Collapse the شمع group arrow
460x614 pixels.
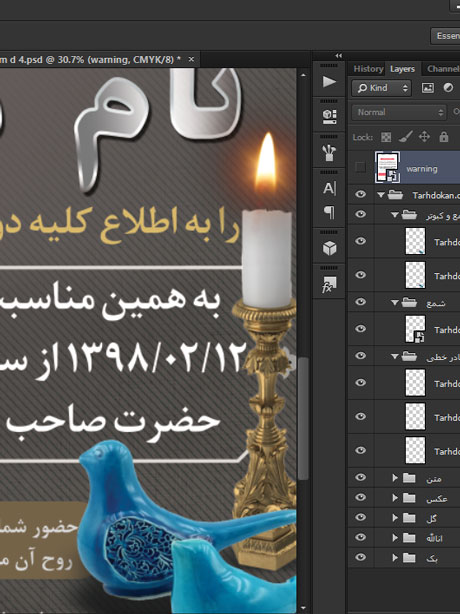pyautogui.click(x=395, y=302)
